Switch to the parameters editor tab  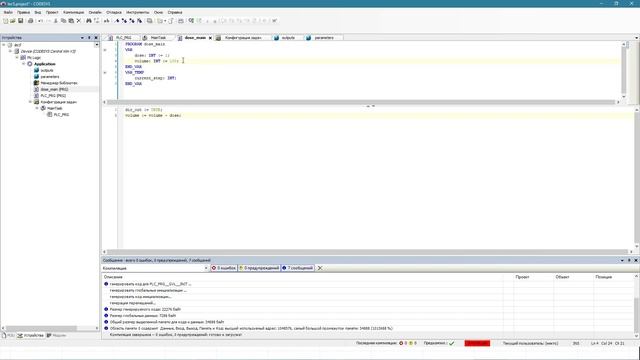click(x=324, y=38)
